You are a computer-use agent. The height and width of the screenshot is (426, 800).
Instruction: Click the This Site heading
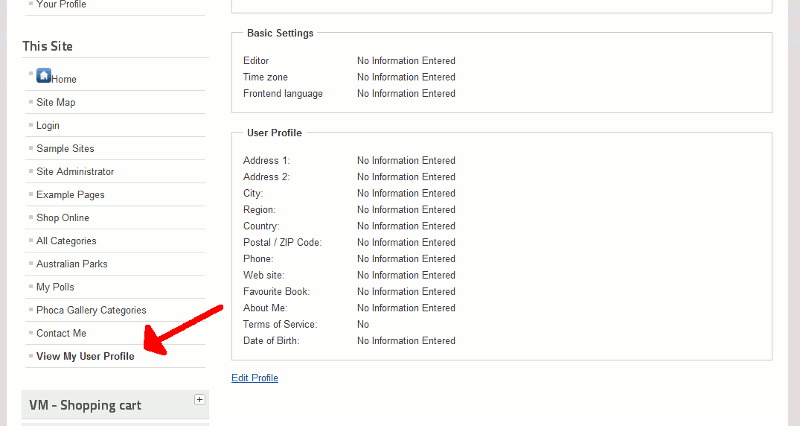tap(48, 46)
